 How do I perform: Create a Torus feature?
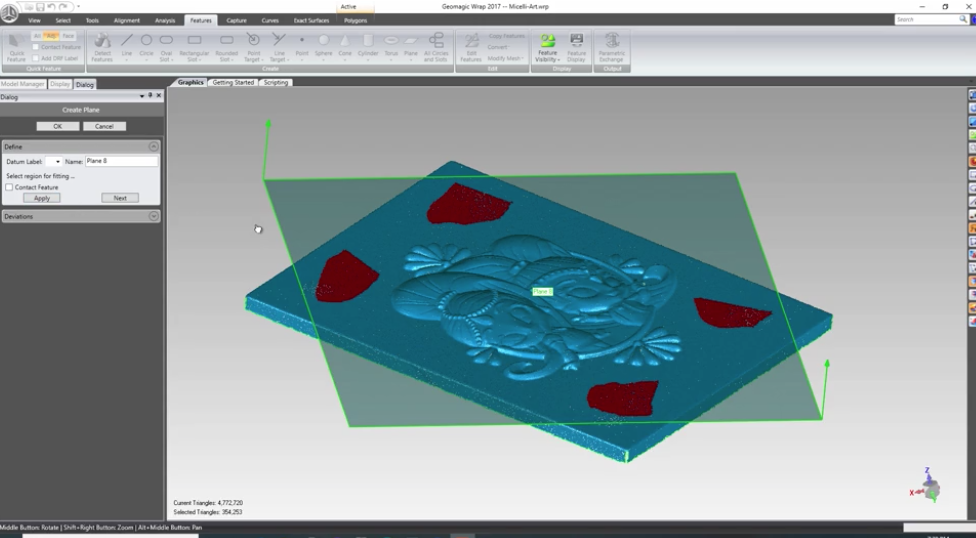tap(391, 47)
